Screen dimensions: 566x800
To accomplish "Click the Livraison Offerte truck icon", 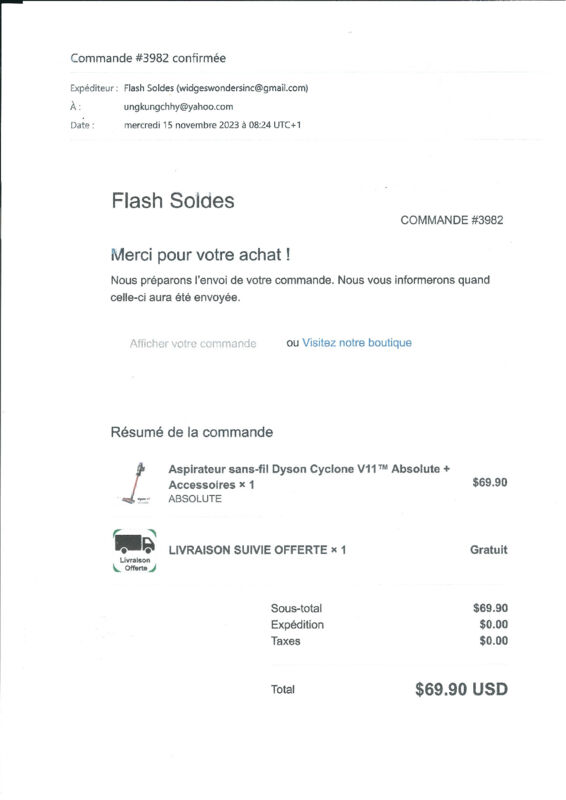I will [135, 551].
